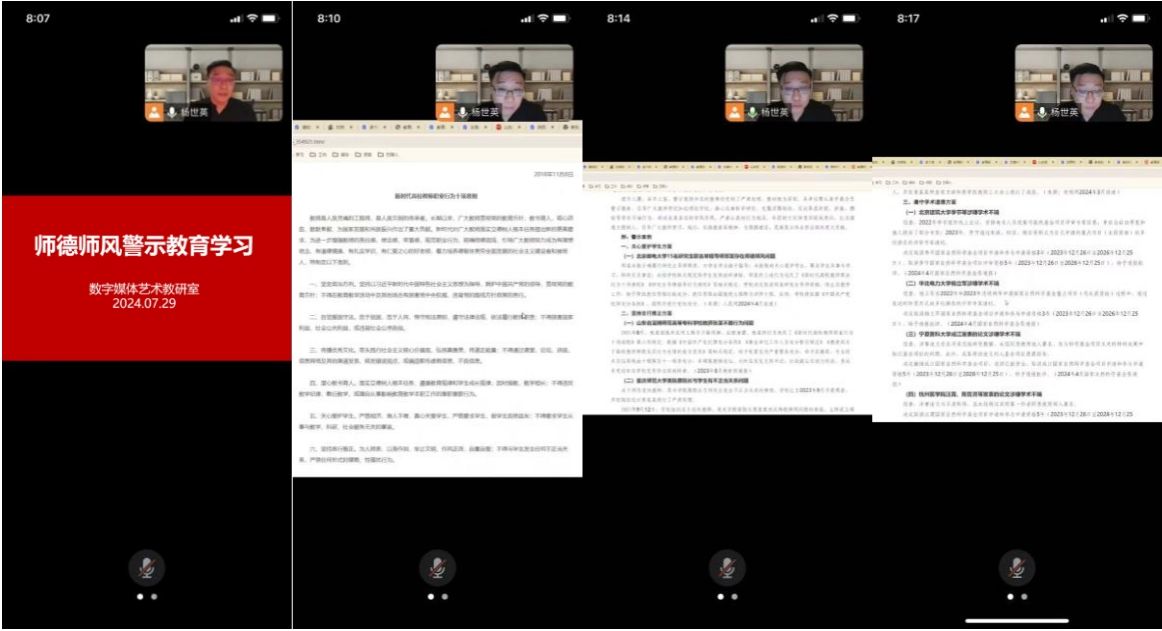Toggle the mic button in the 8:14 screen
Image resolution: width=1162 pixels, height=631 pixels.
726,568
